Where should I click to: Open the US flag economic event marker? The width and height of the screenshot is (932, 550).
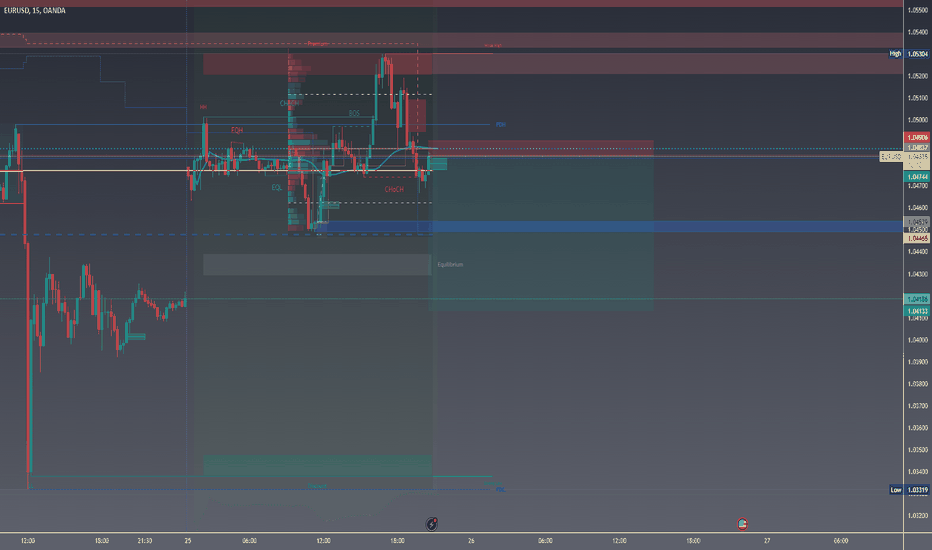(x=742, y=524)
